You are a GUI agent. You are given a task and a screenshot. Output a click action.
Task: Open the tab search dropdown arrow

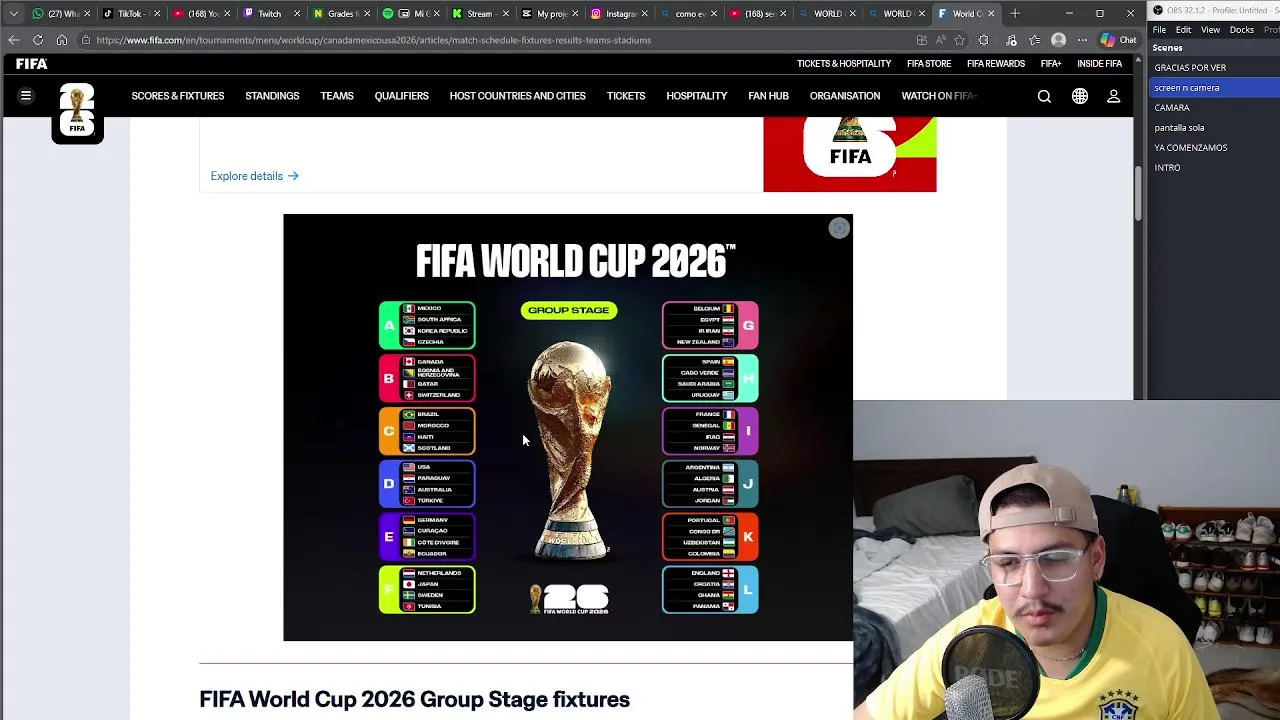[x=13, y=14]
